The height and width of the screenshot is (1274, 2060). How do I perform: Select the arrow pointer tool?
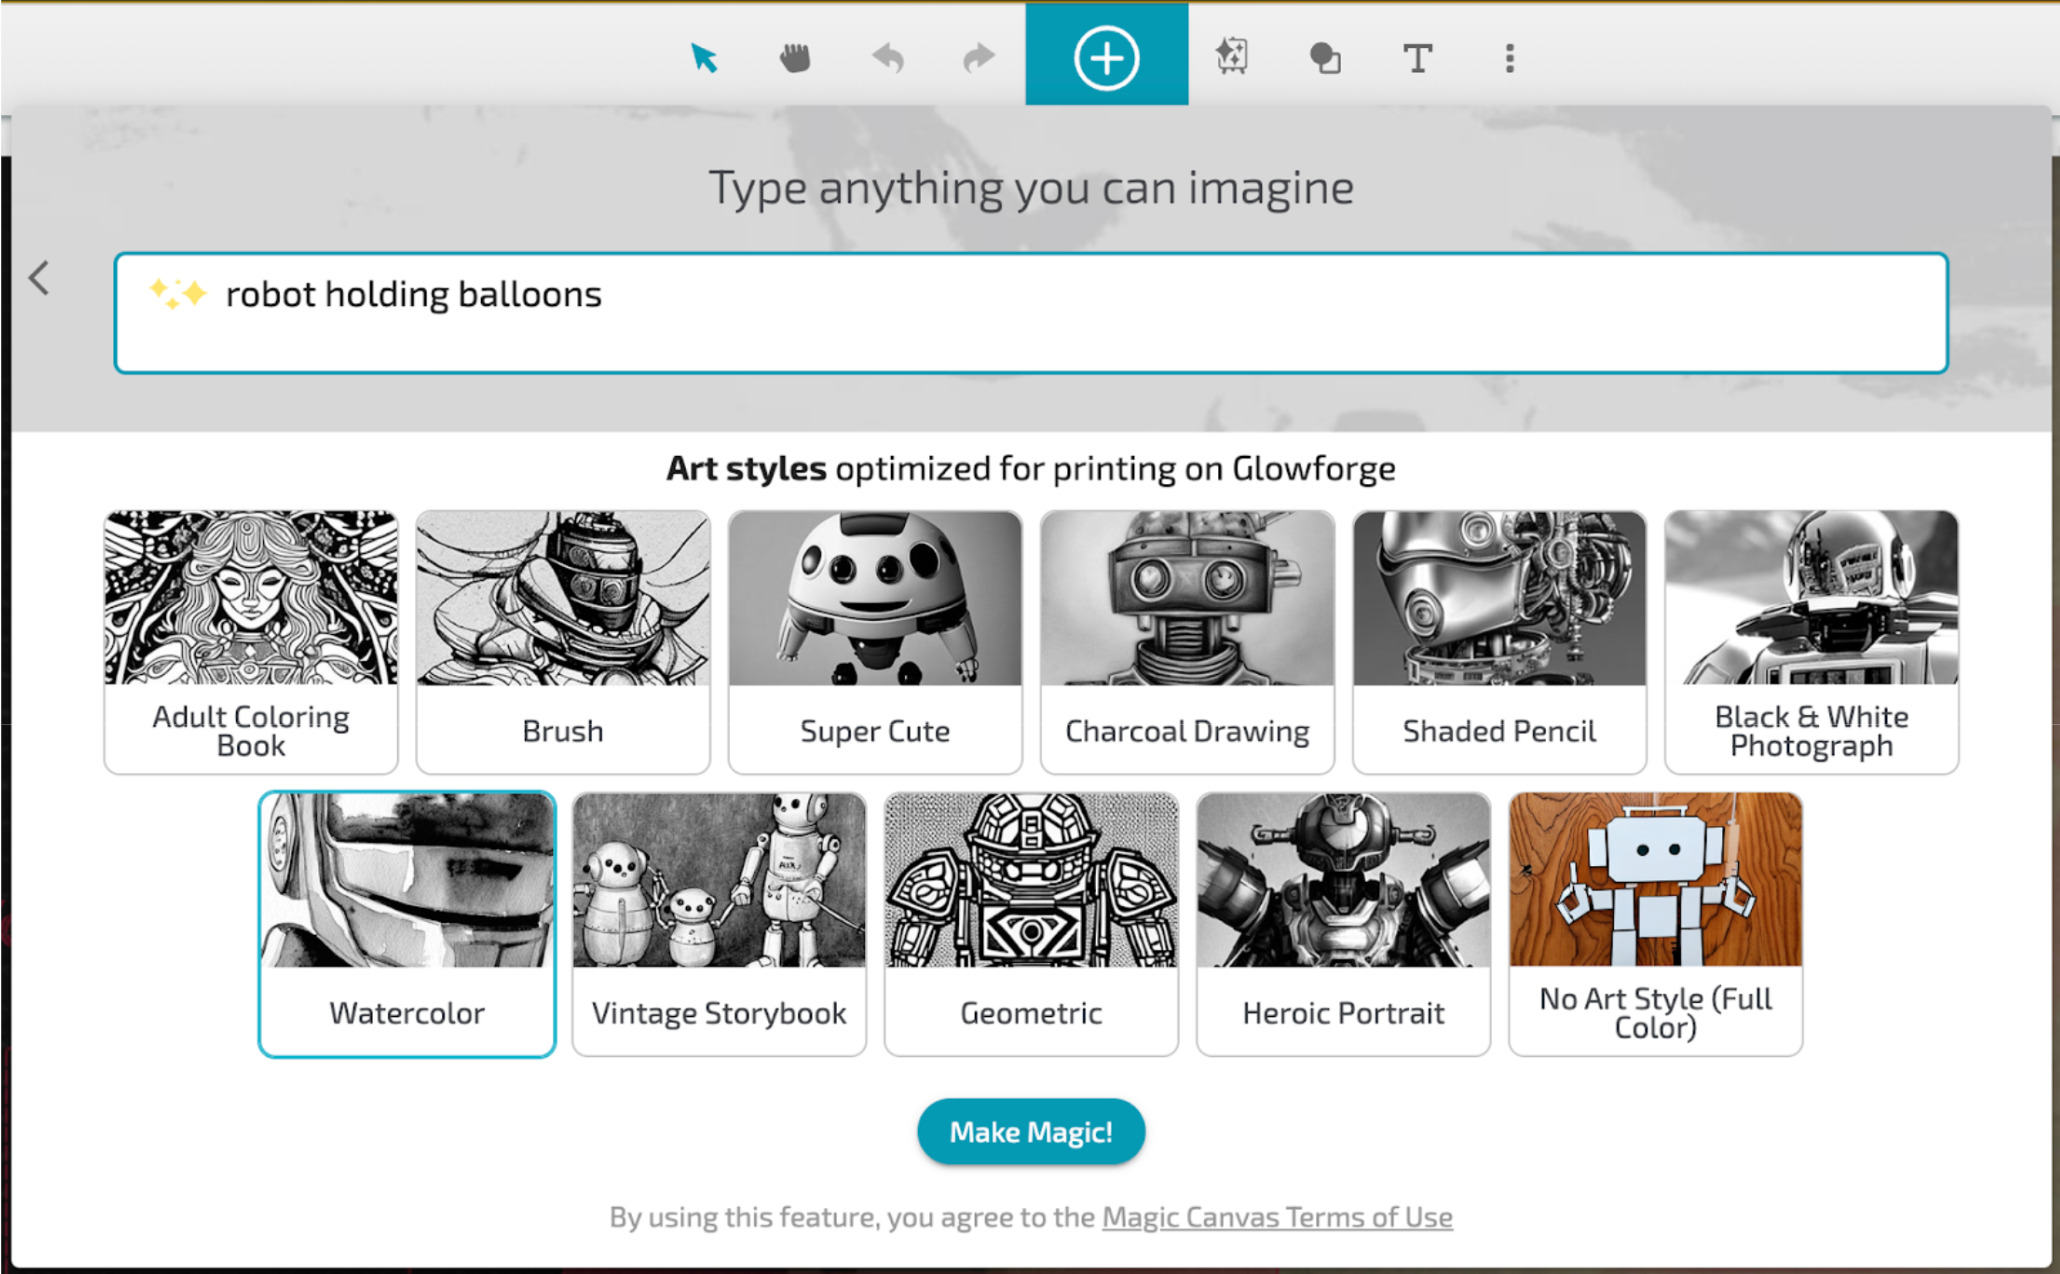point(704,58)
